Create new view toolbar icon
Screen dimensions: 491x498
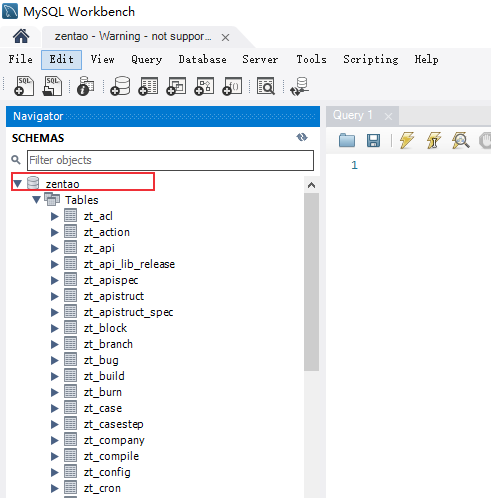tap(176, 86)
